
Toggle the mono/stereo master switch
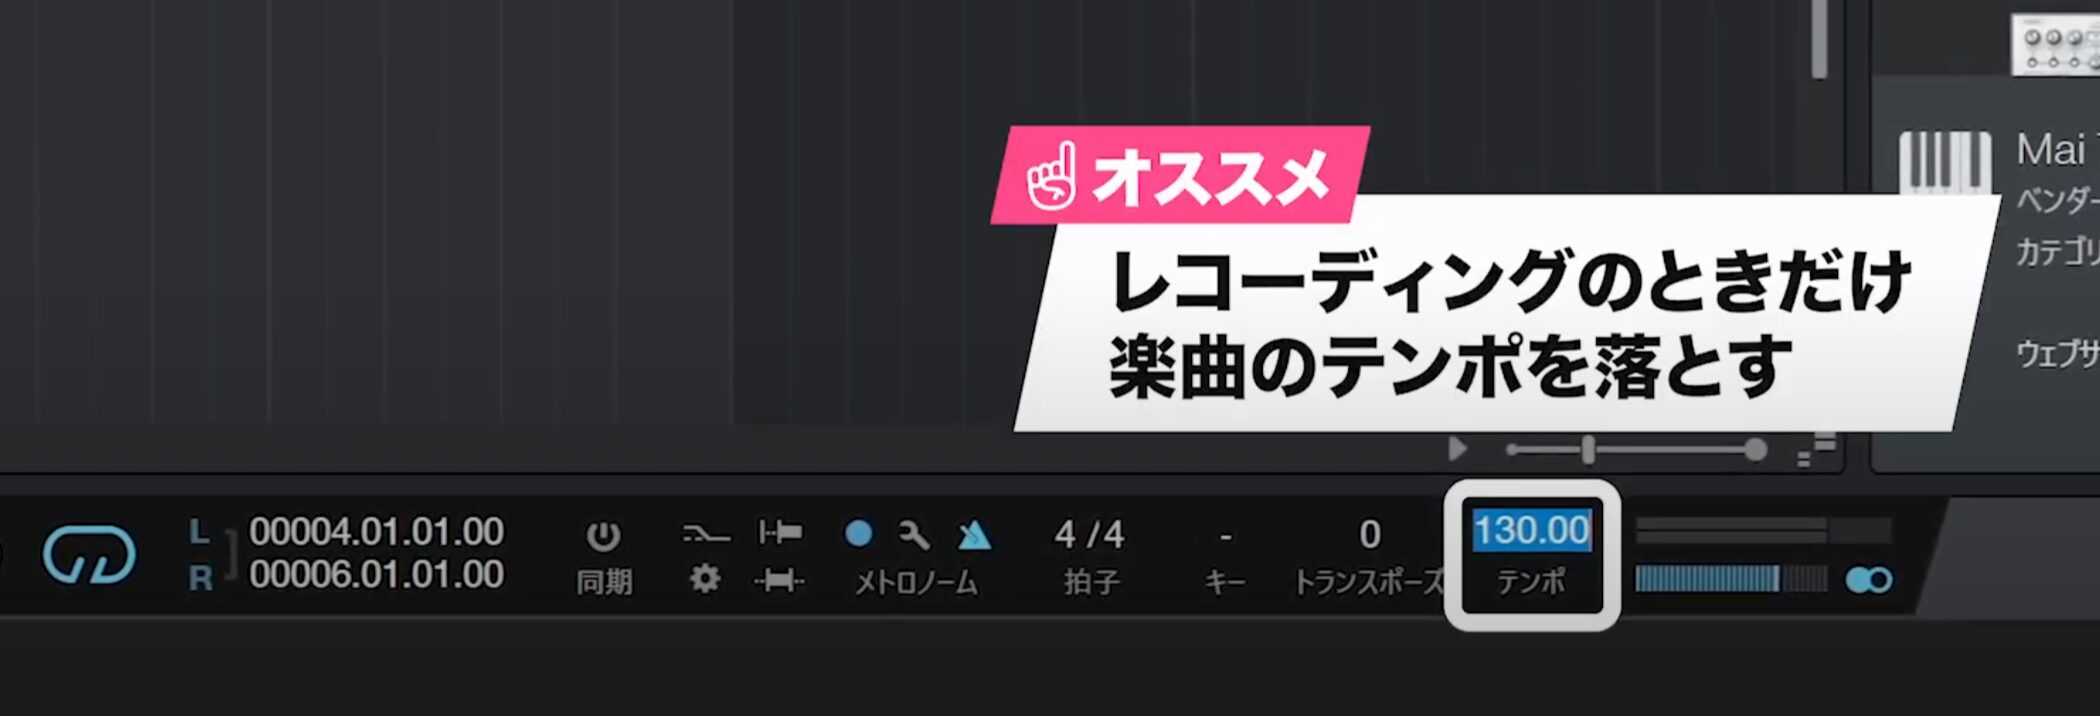pos(1868,580)
